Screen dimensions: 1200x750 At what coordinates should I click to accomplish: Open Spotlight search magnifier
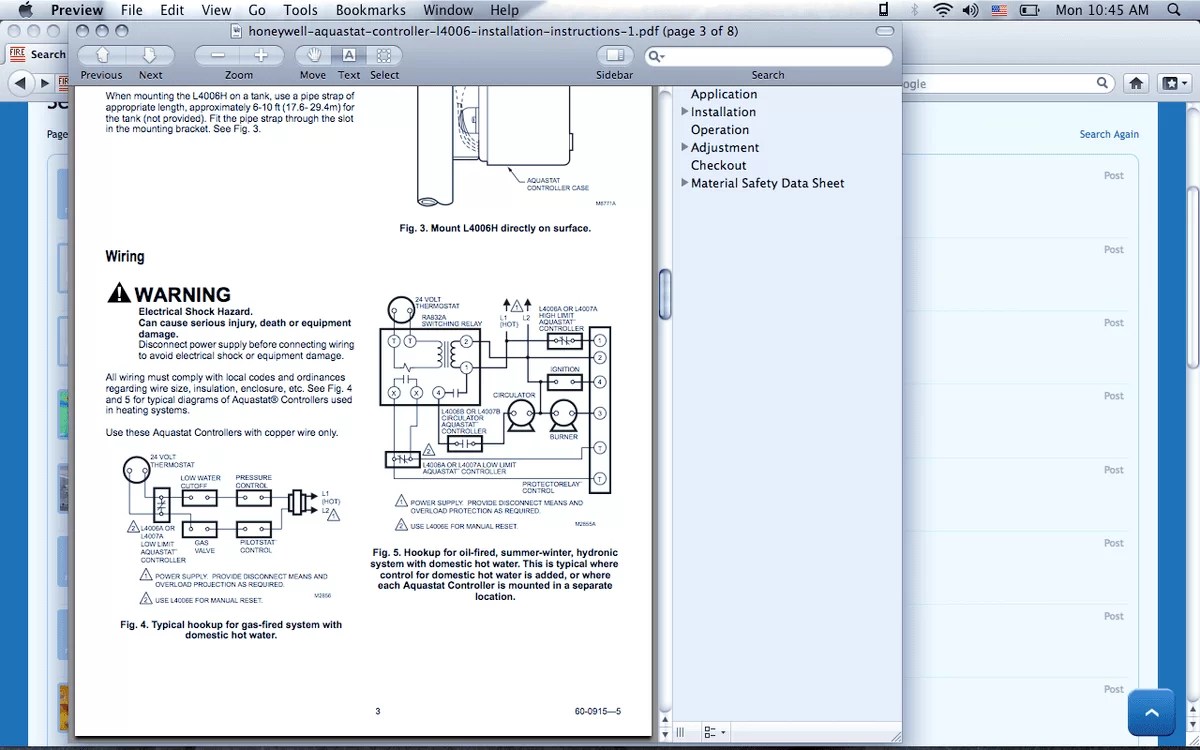pos(1174,10)
